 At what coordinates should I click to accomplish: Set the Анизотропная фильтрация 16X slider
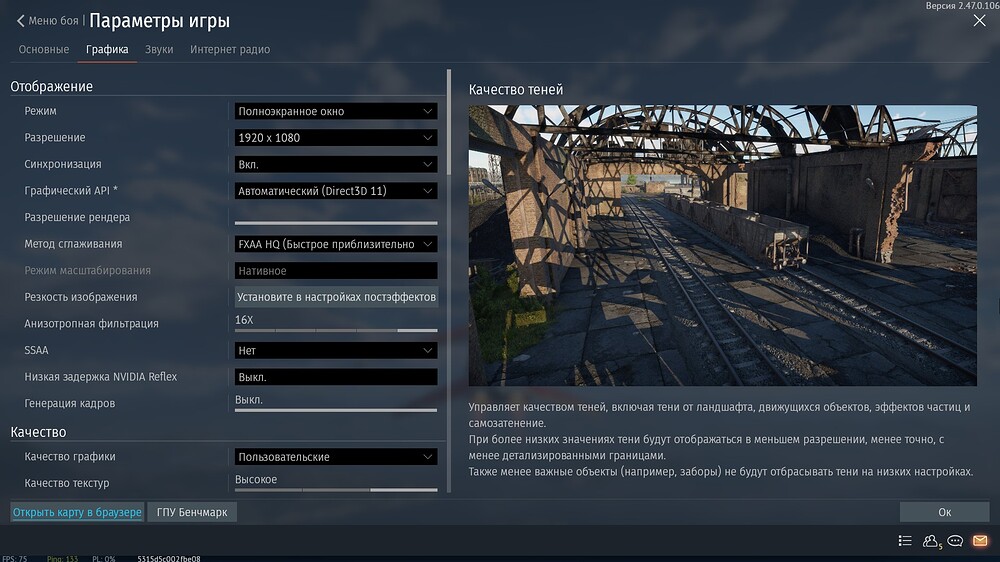[336, 330]
